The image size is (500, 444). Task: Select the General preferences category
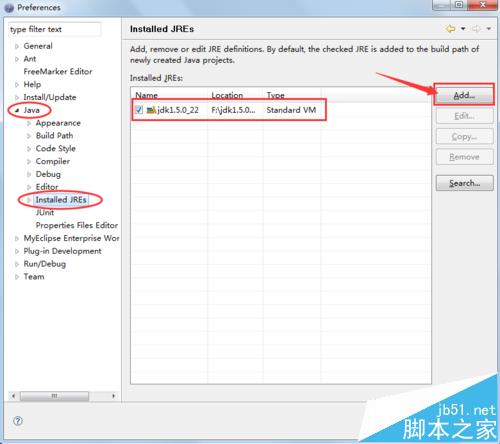[38, 46]
